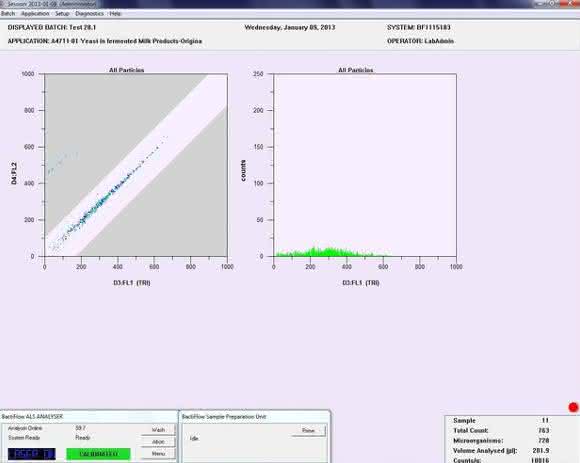This screenshot has width=580, height=463.
Task: Click the D3:FL1 vs D4:FL2 scatter plot
Action: pos(136,165)
